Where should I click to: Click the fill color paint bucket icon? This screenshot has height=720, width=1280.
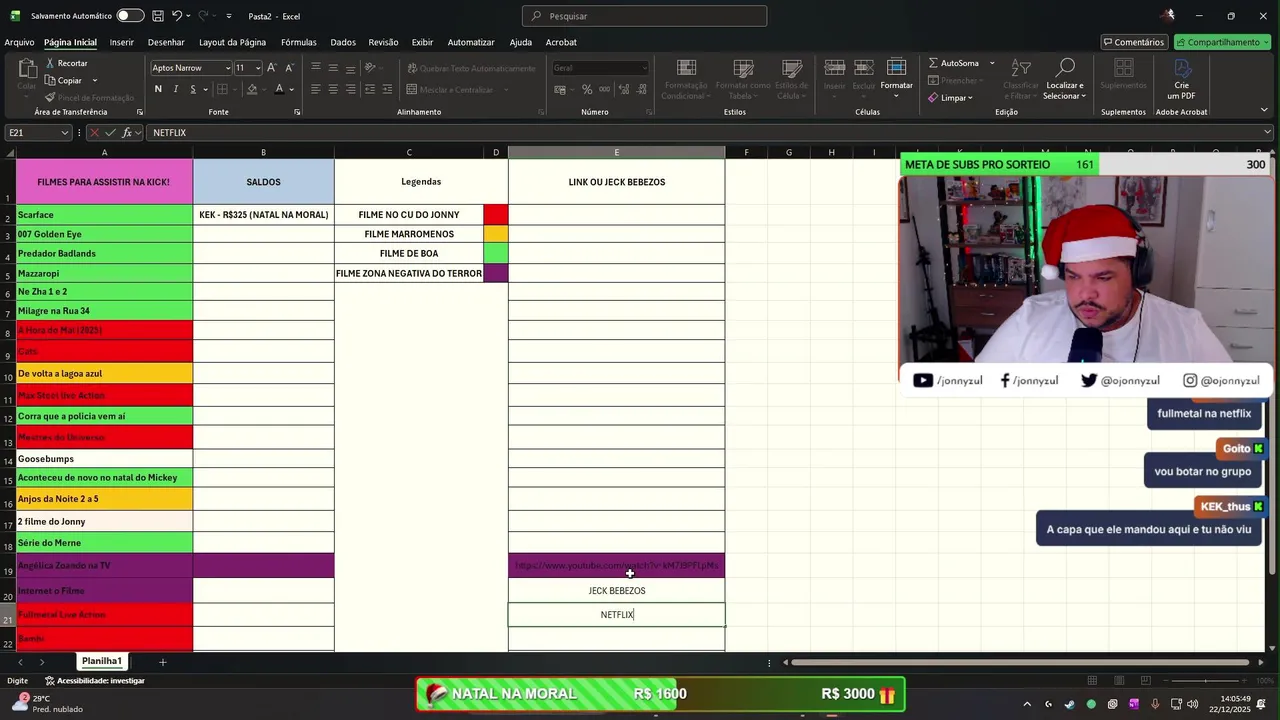click(x=252, y=89)
